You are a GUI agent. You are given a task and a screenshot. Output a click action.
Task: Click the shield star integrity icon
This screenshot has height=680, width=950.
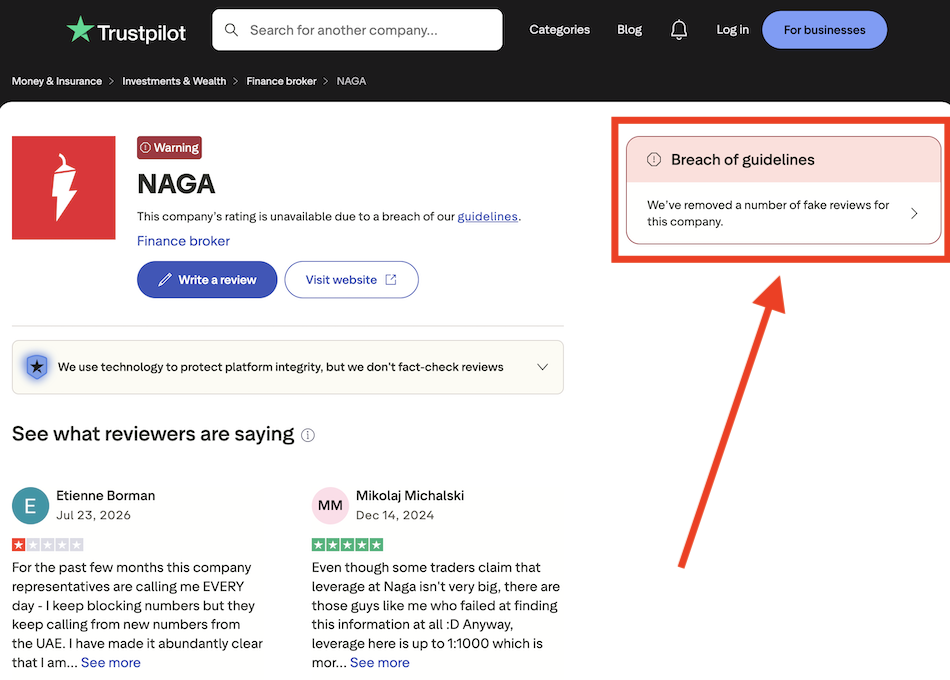coord(37,367)
